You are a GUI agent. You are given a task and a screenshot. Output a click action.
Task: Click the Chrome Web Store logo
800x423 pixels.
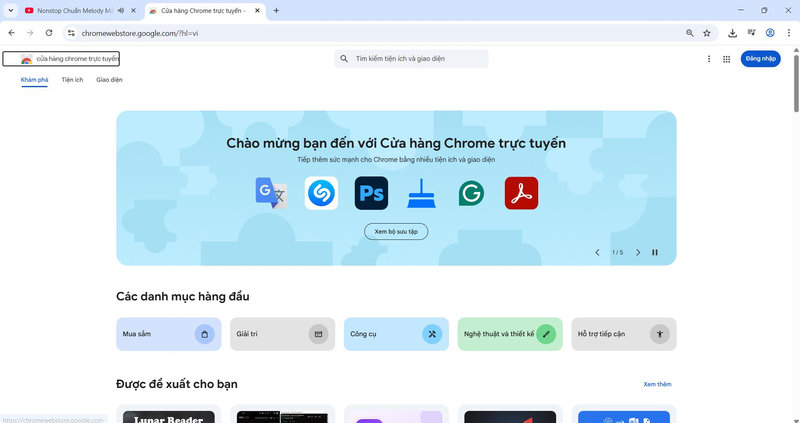[x=61, y=59]
